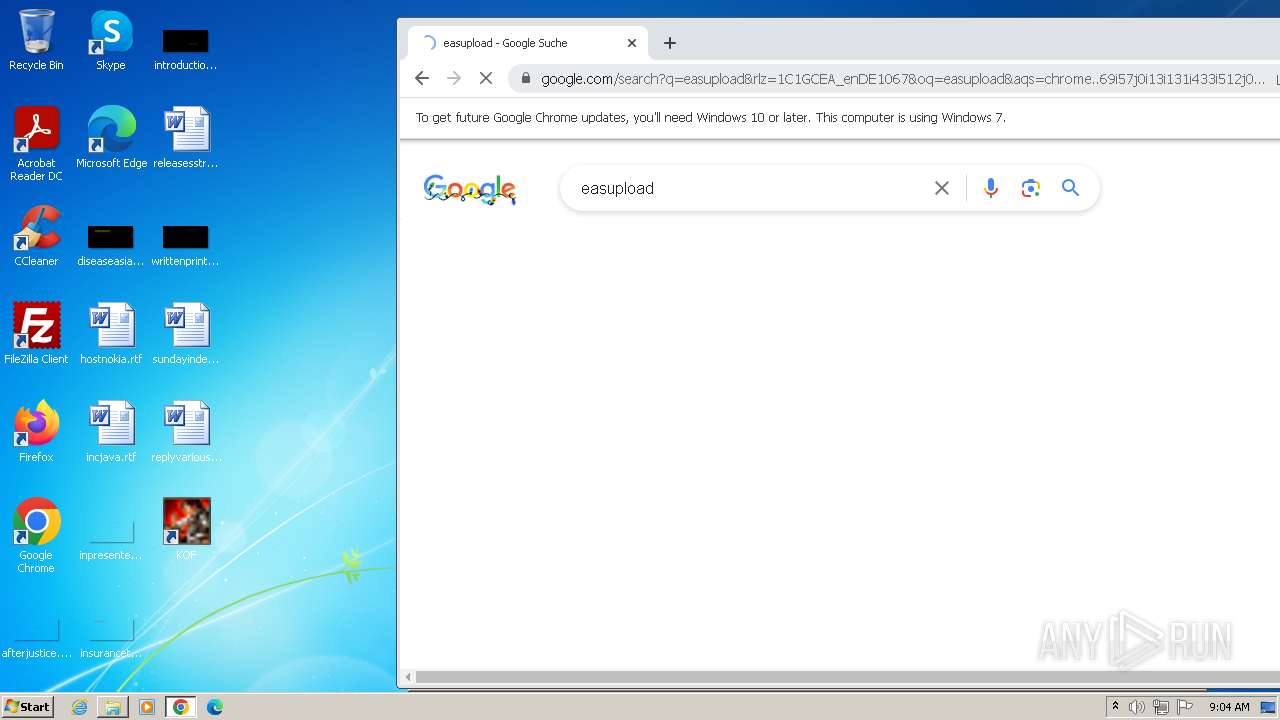Start voice search with the microphone

pyautogui.click(x=991, y=188)
